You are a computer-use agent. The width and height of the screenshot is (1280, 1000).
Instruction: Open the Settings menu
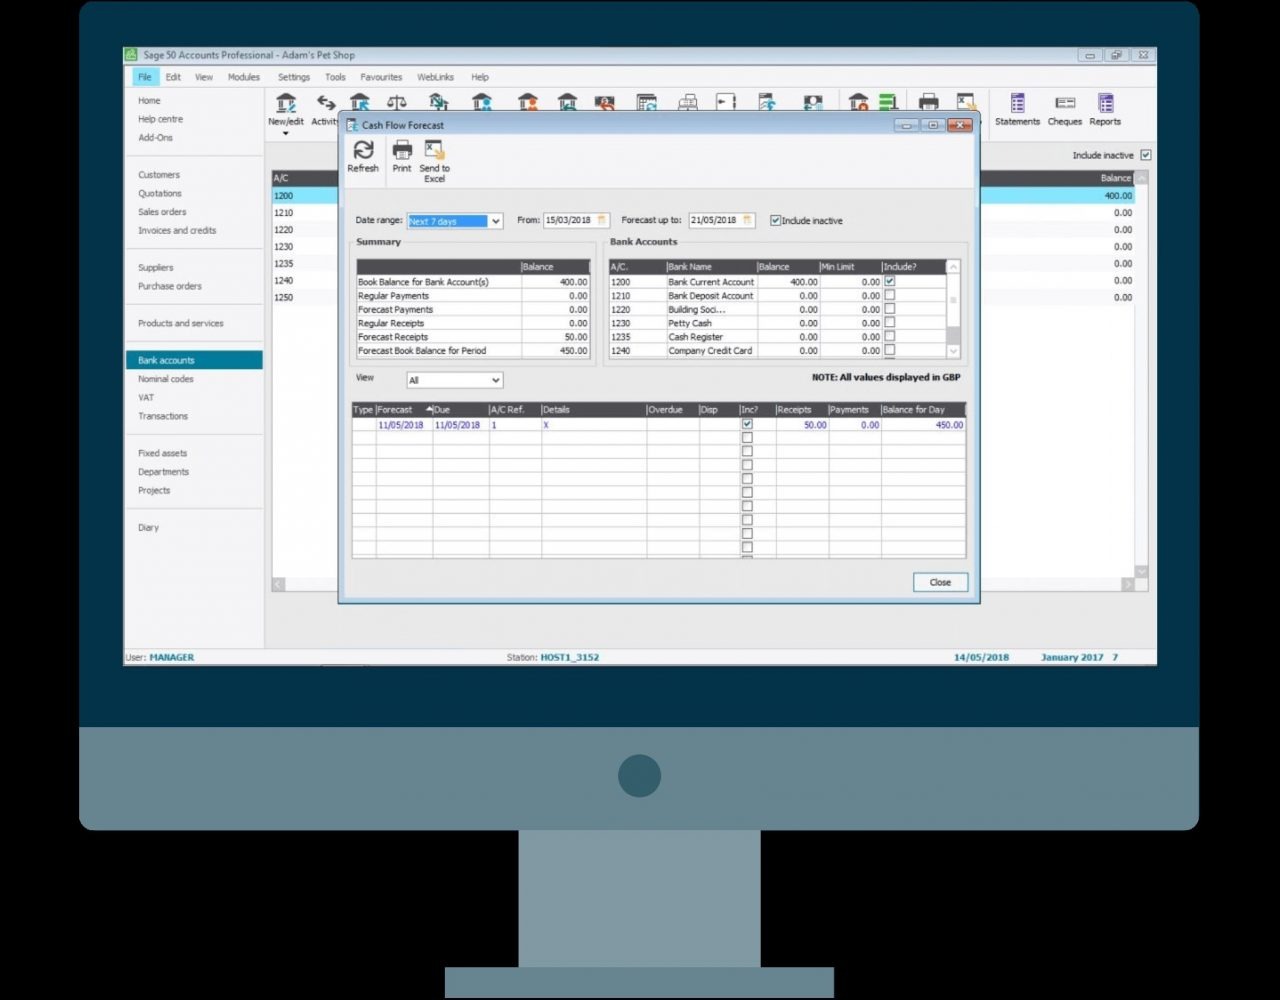294,77
